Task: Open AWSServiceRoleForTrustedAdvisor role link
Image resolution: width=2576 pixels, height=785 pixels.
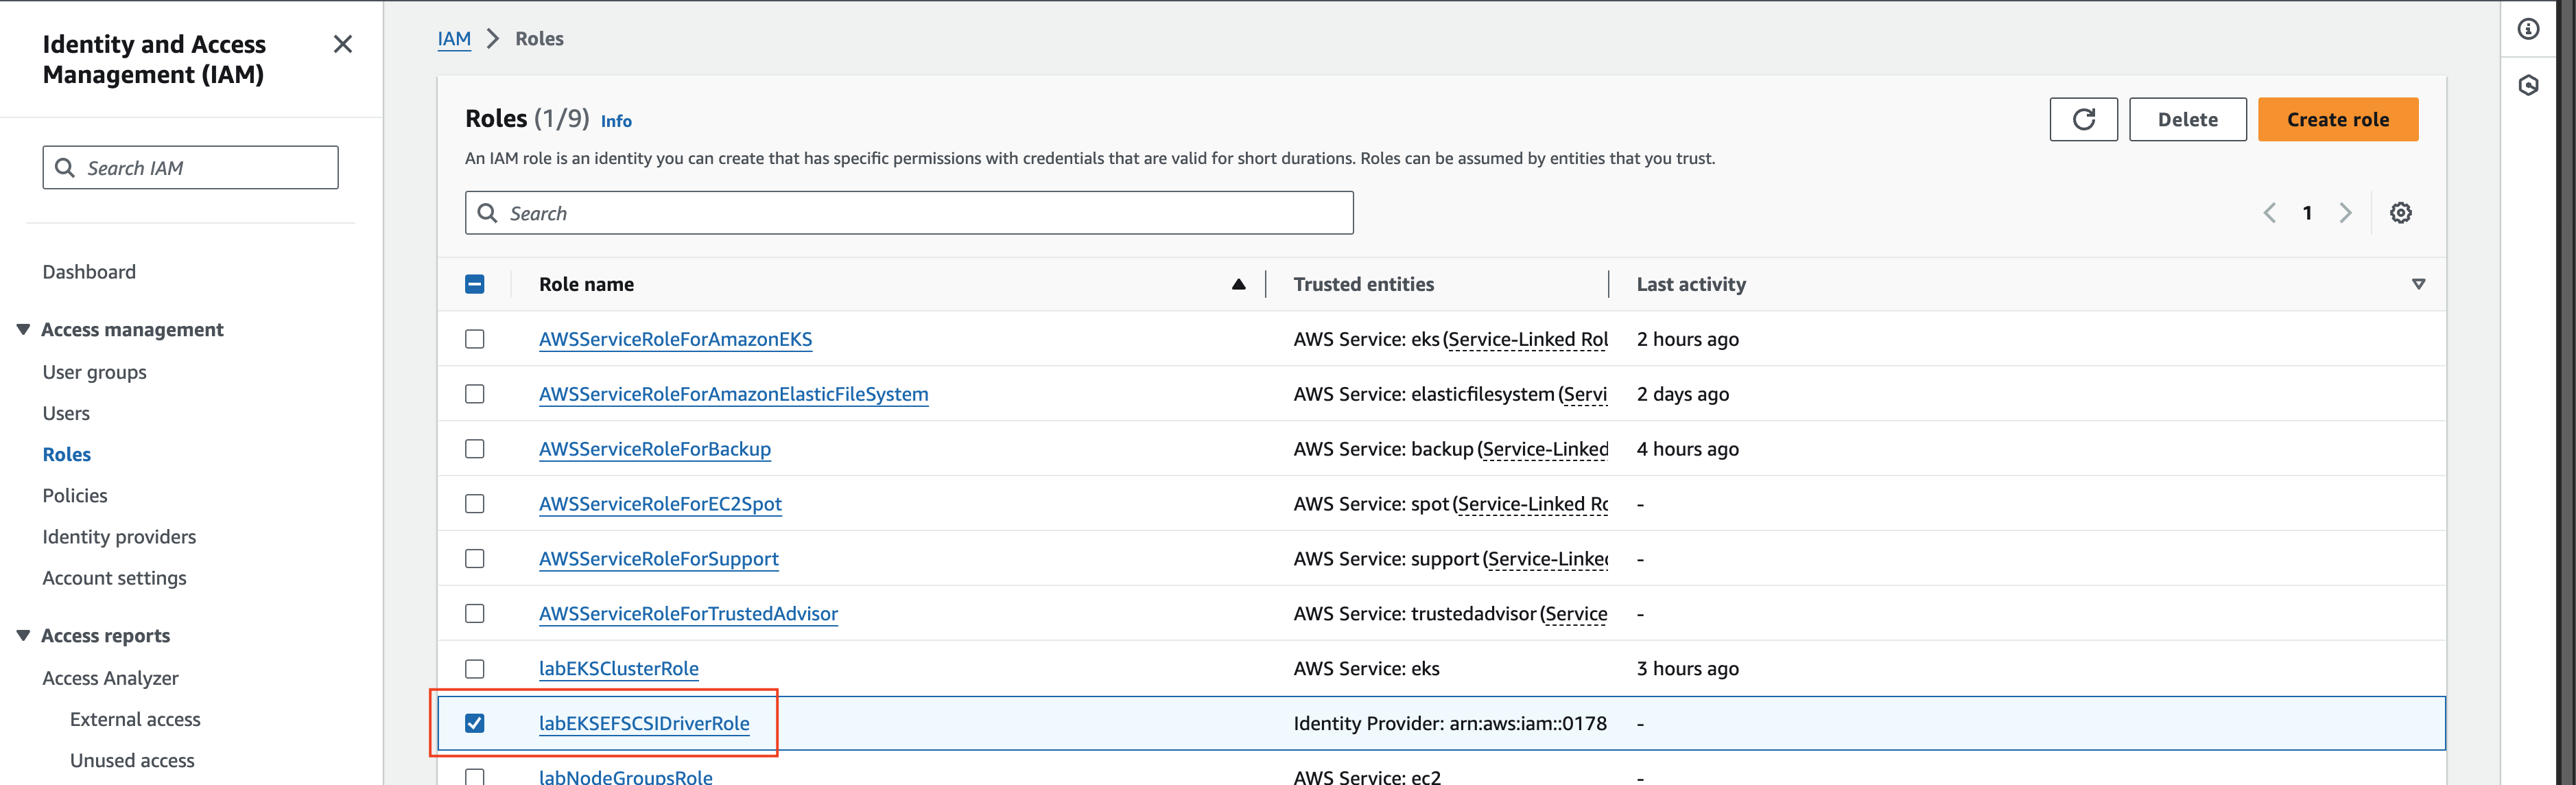Action: (x=688, y=613)
